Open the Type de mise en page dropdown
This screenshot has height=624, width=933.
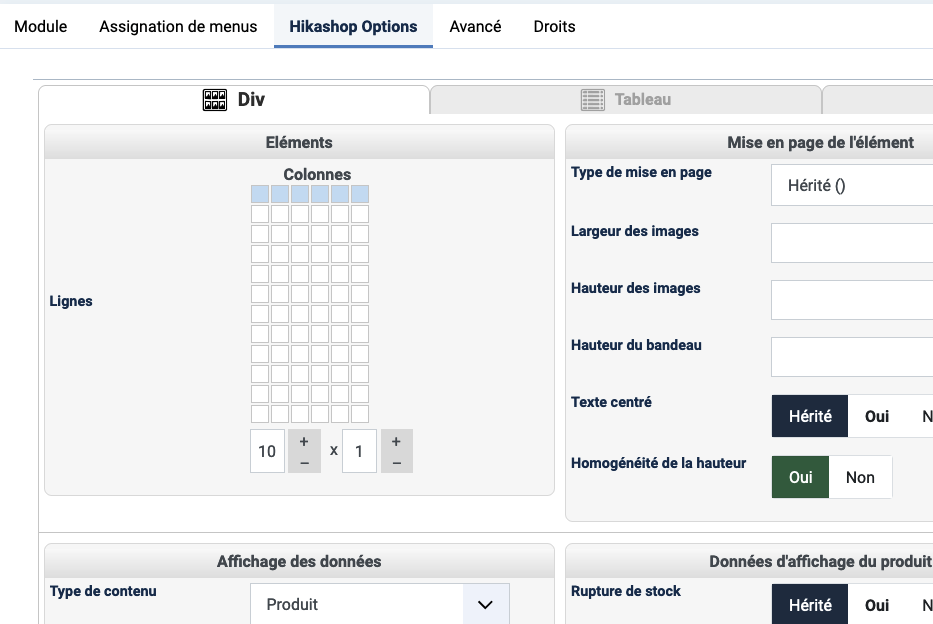[852, 185]
